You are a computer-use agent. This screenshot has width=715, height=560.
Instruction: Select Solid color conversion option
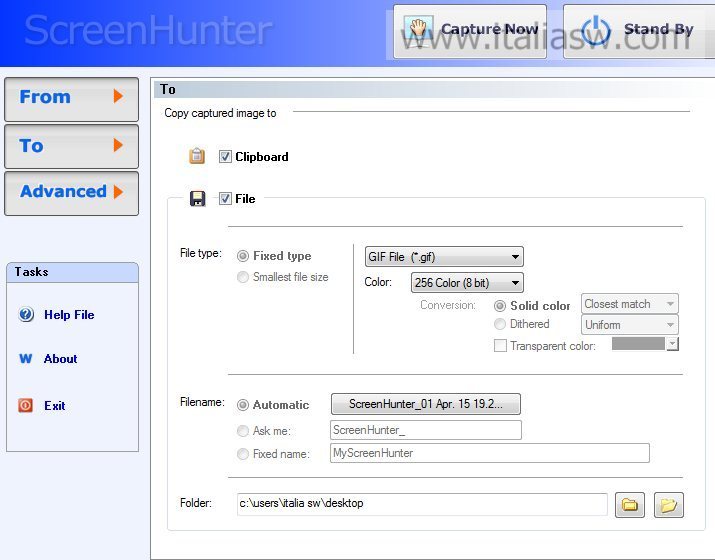click(500, 306)
